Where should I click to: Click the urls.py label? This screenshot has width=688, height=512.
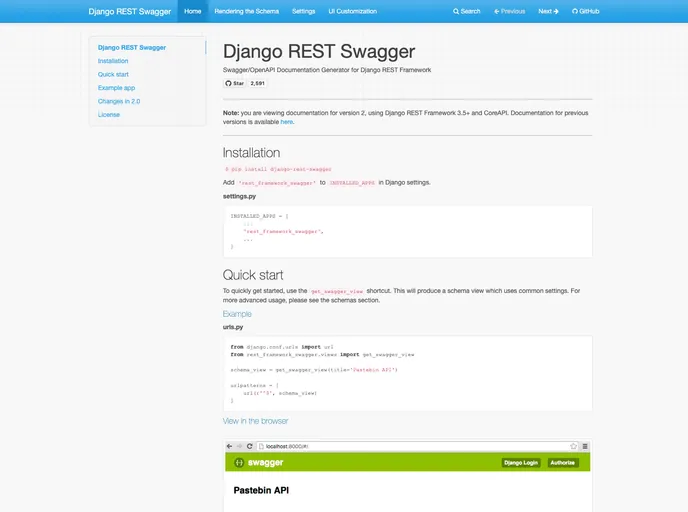click(x=233, y=327)
